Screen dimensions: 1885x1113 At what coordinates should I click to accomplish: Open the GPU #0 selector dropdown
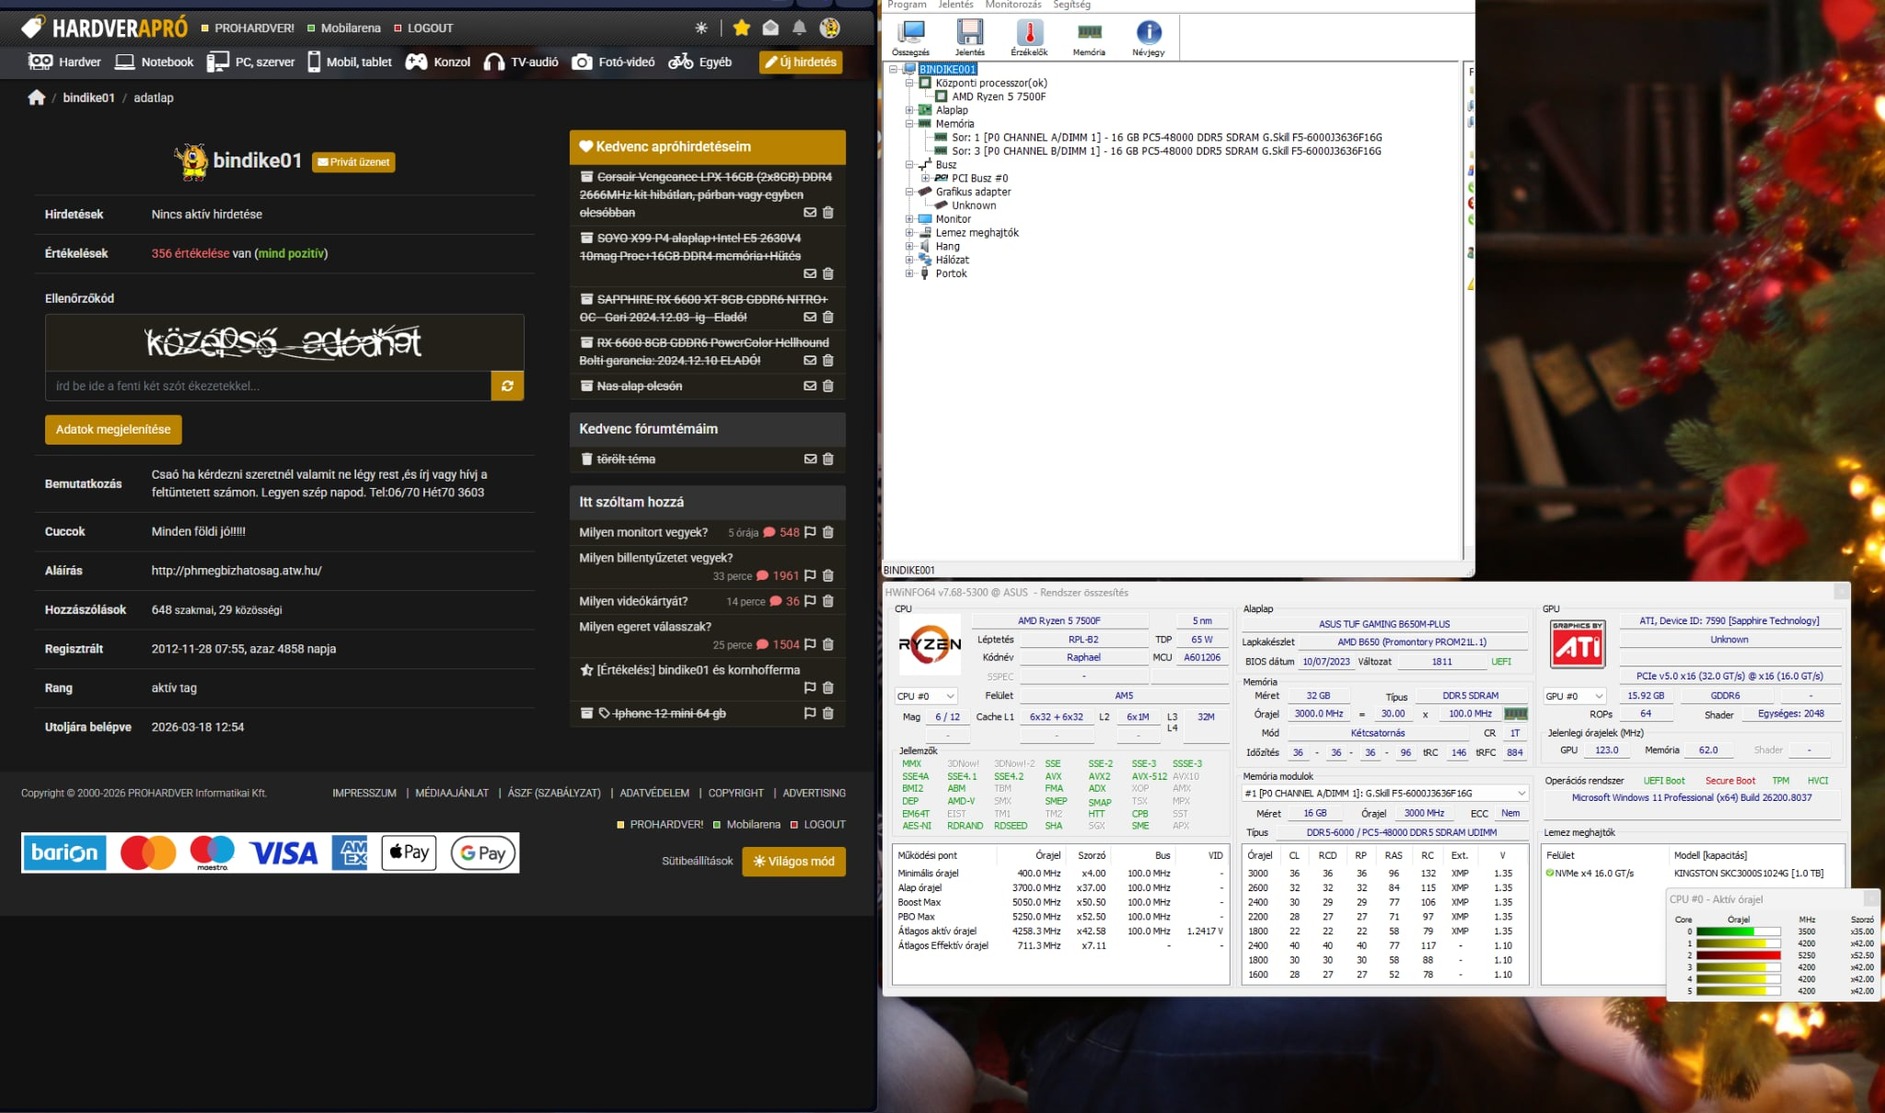1574,696
